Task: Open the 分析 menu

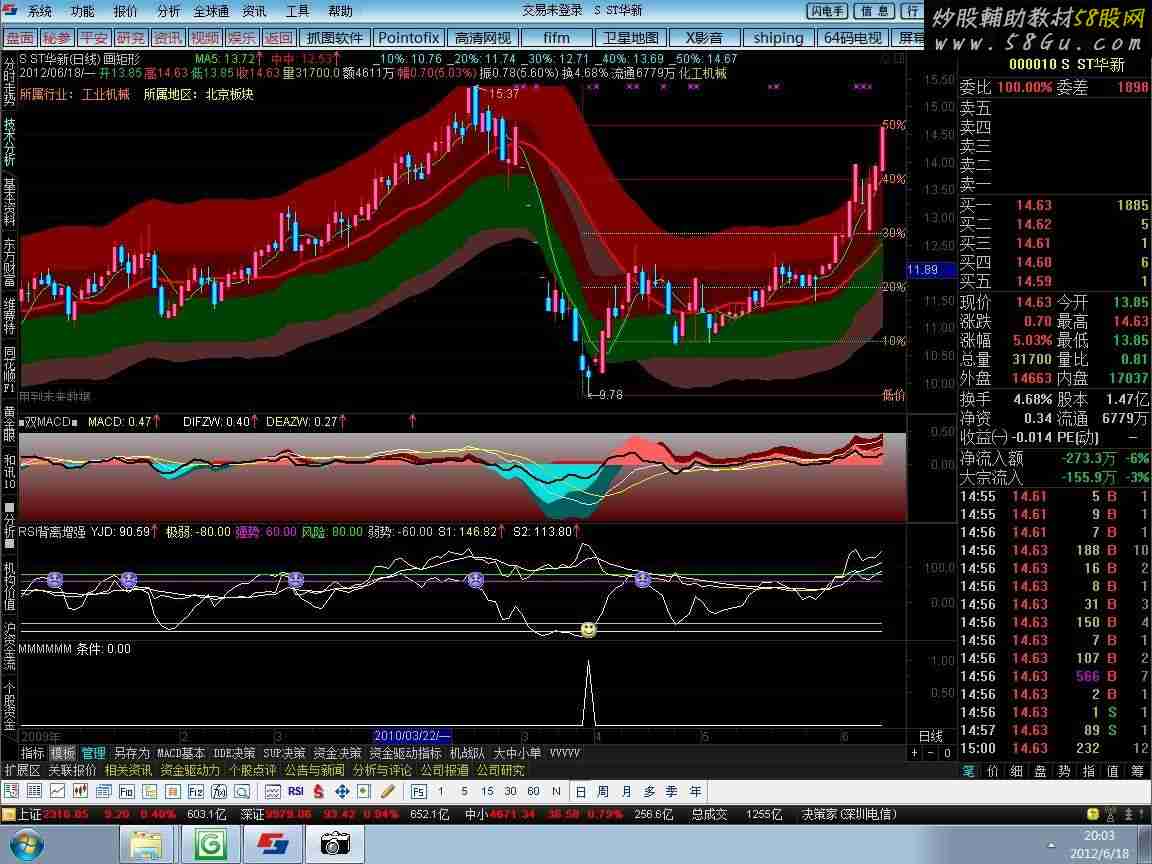Action: 168,11
